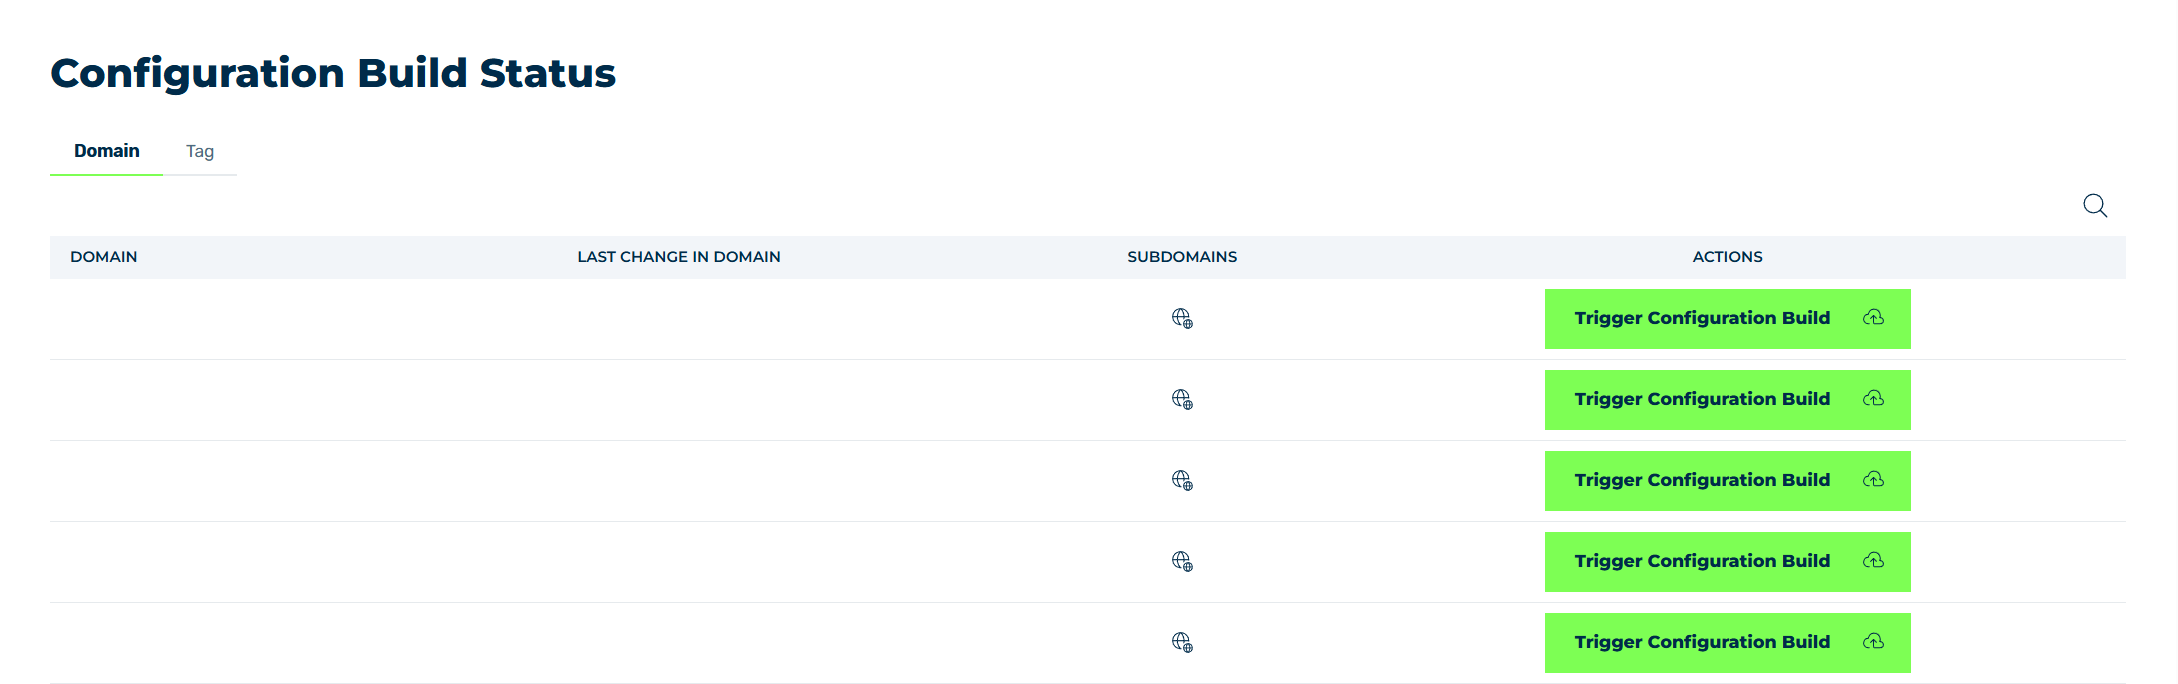Select the Domain tab
2178x684 pixels.
[x=107, y=151]
